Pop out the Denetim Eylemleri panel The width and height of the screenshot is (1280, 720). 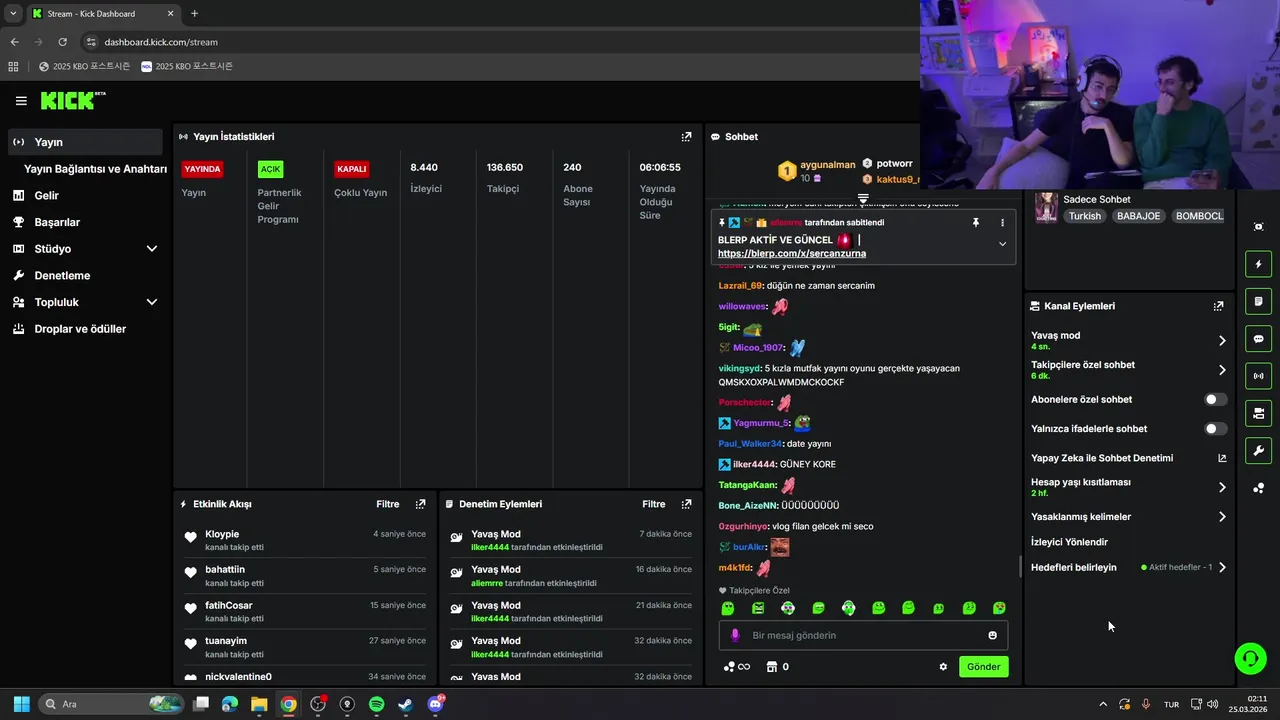(x=686, y=504)
